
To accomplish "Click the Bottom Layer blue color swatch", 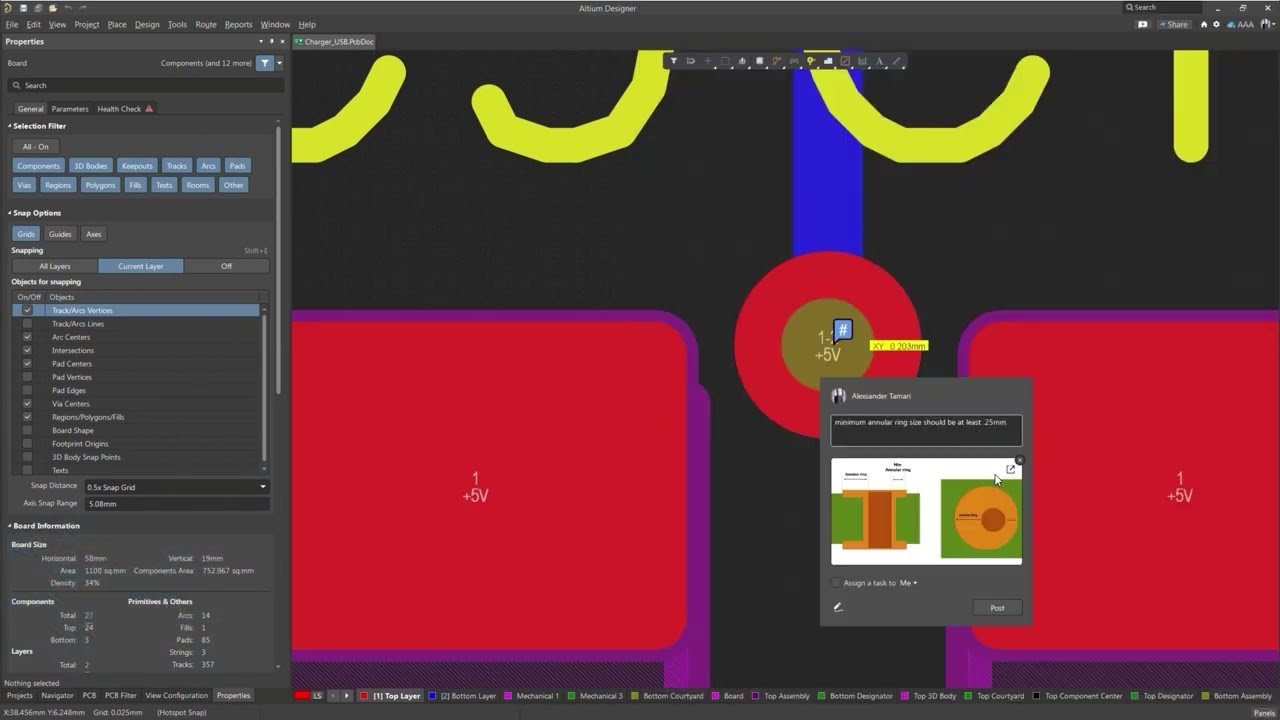I will click(x=432, y=696).
